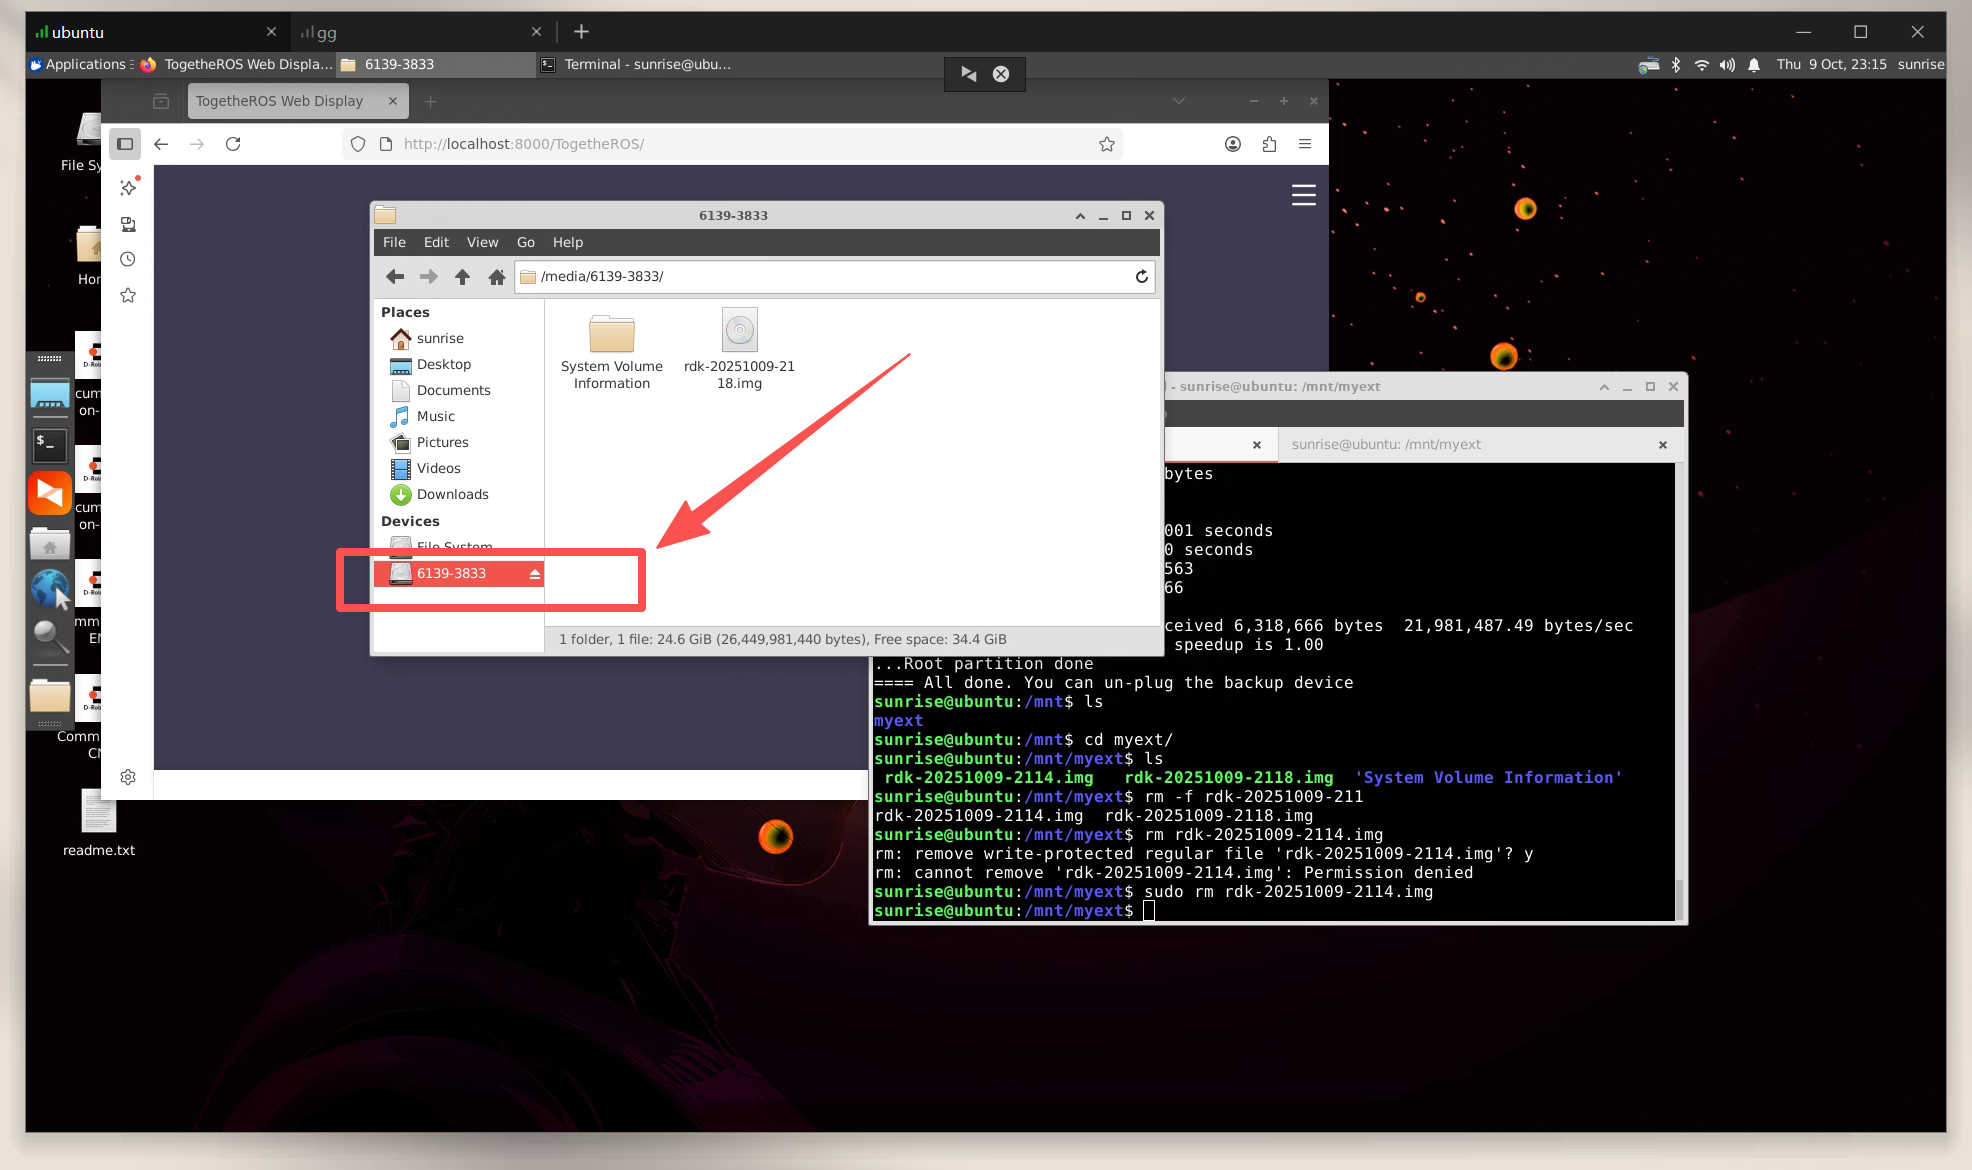1972x1170 pixels.
Task: Bookmark page with the star in URL bar
Action: click(x=1106, y=144)
